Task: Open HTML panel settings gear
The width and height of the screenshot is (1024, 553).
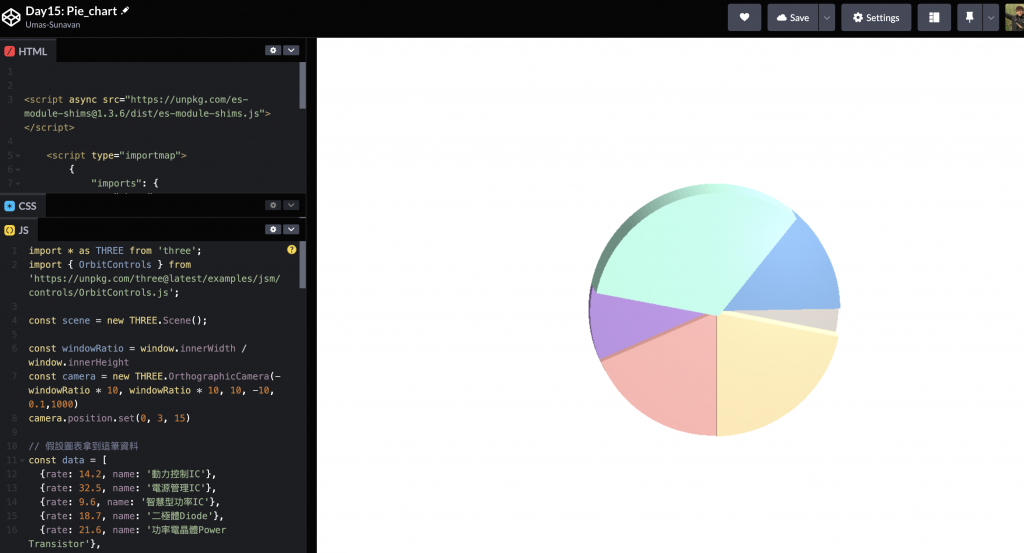Action: click(x=273, y=50)
